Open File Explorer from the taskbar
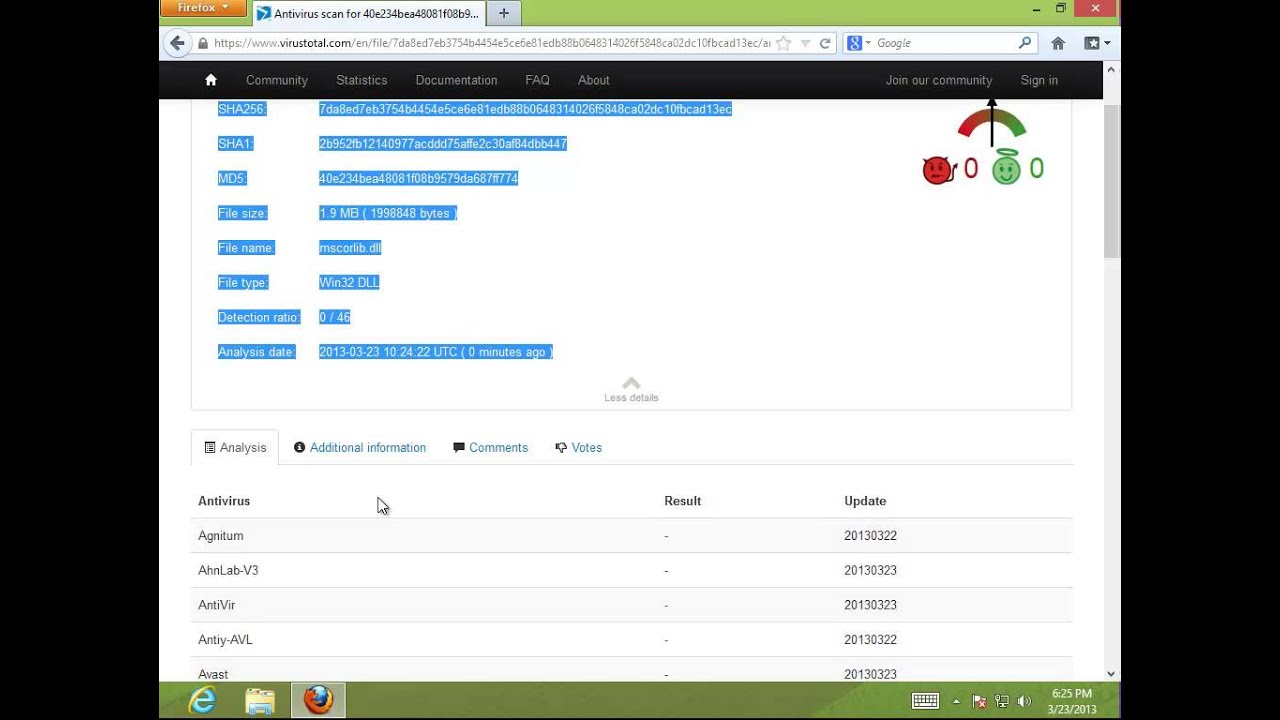The image size is (1280, 720). click(x=260, y=701)
